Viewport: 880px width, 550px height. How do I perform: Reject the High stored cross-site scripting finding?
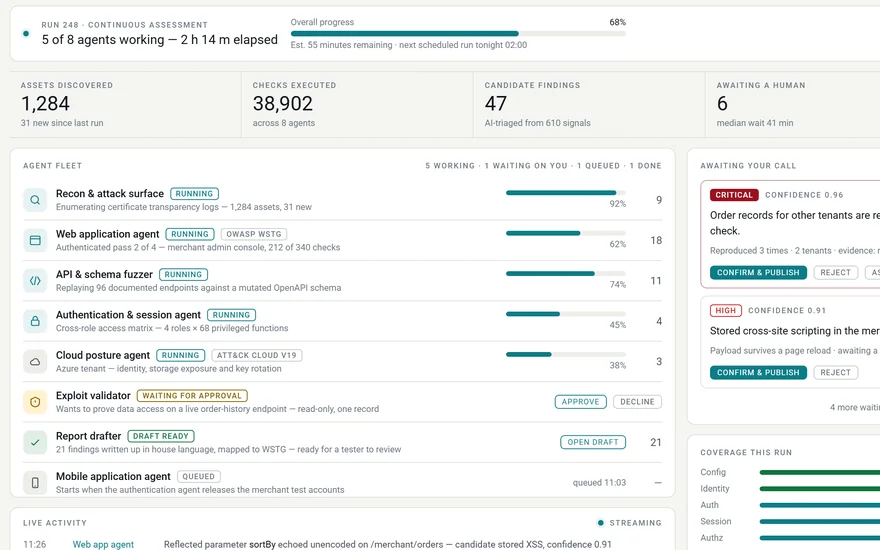click(835, 372)
